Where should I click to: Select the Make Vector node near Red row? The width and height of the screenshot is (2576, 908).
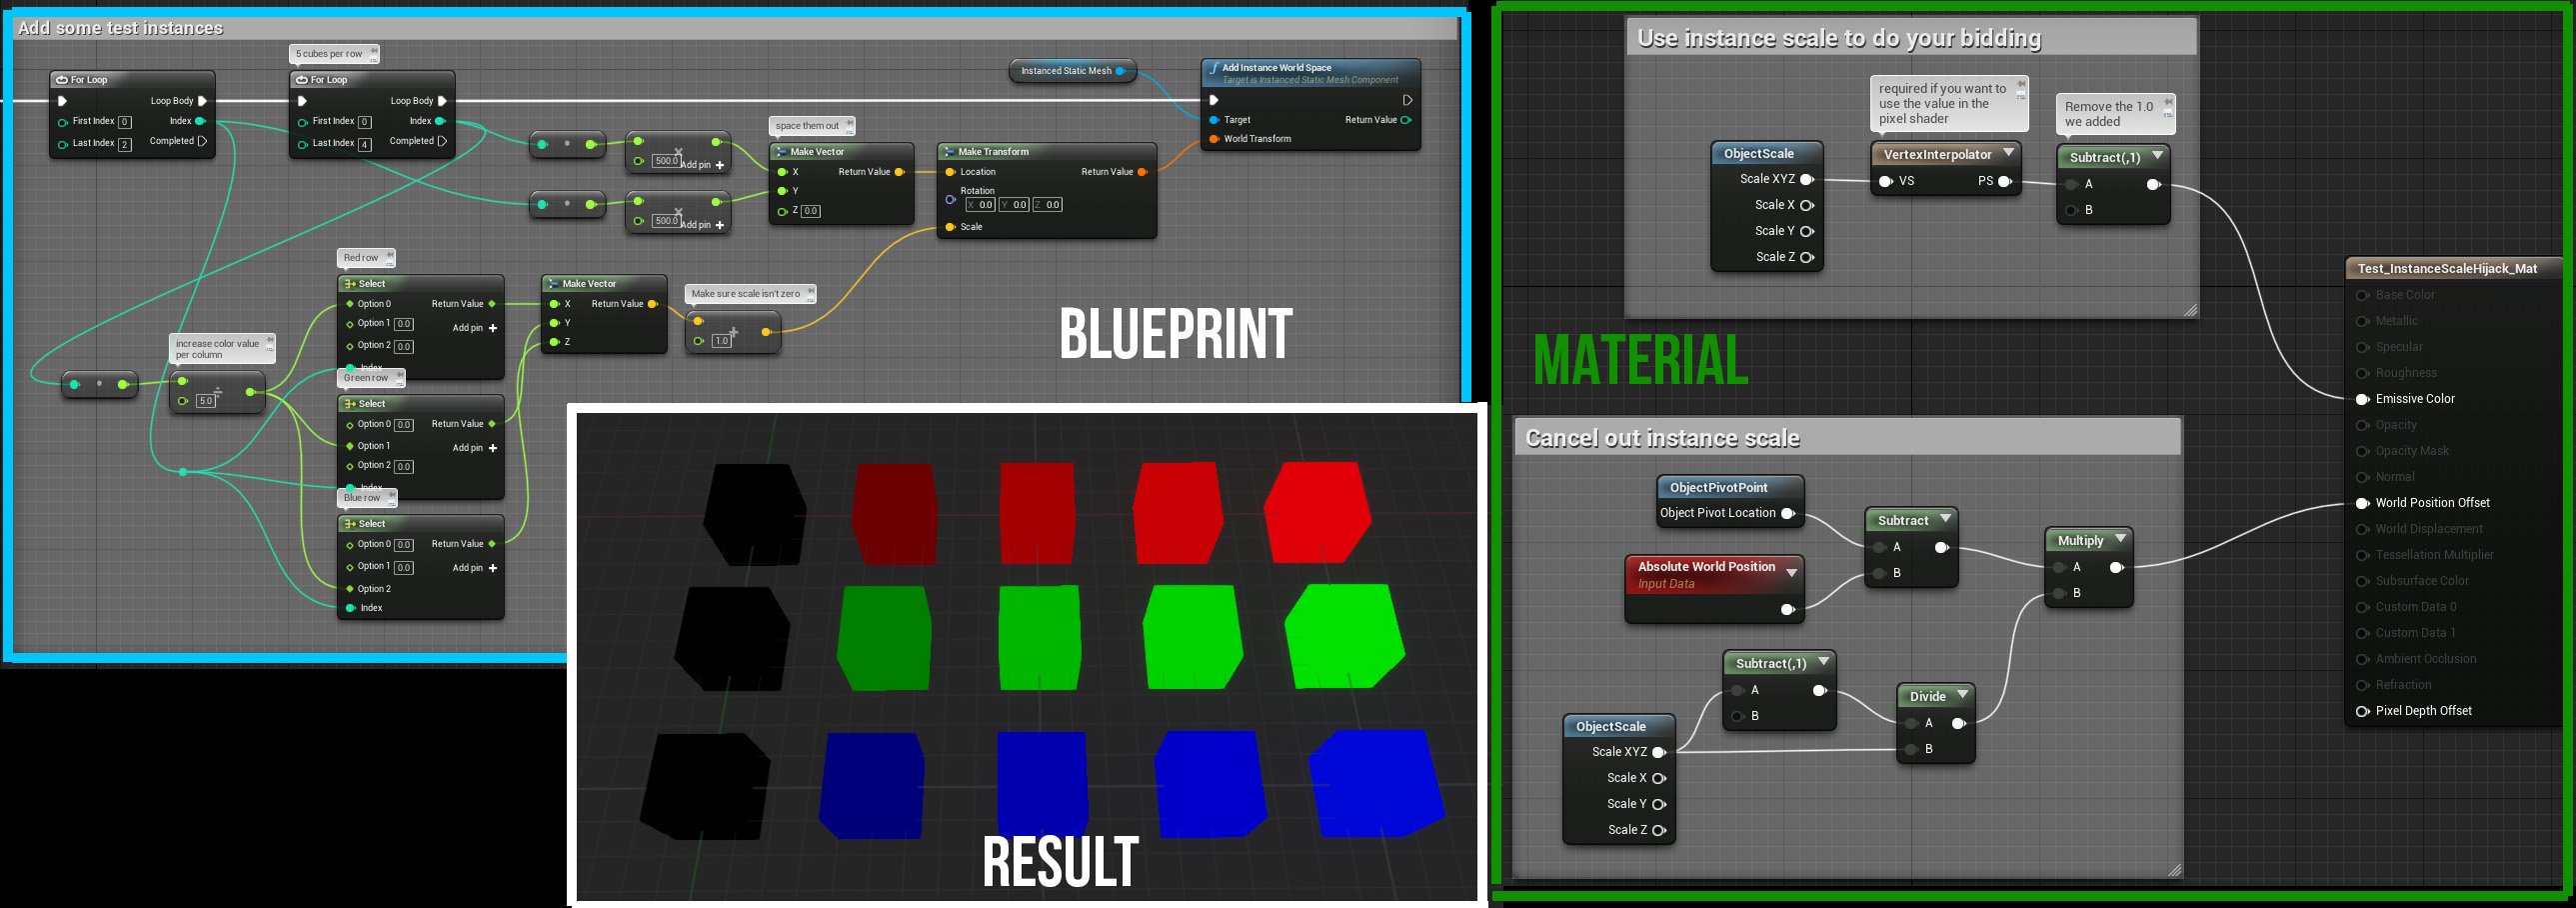(588, 283)
